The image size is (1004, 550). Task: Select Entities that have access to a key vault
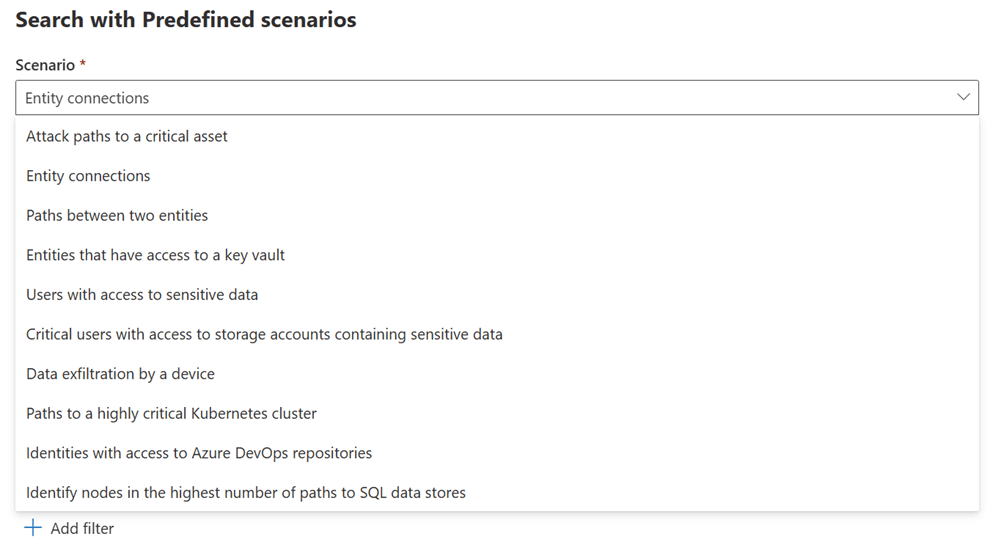tap(155, 255)
